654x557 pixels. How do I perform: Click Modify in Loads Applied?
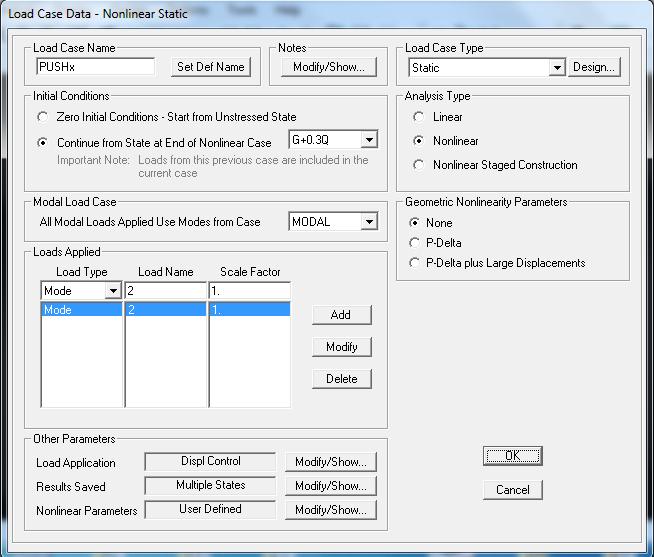(341, 347)
